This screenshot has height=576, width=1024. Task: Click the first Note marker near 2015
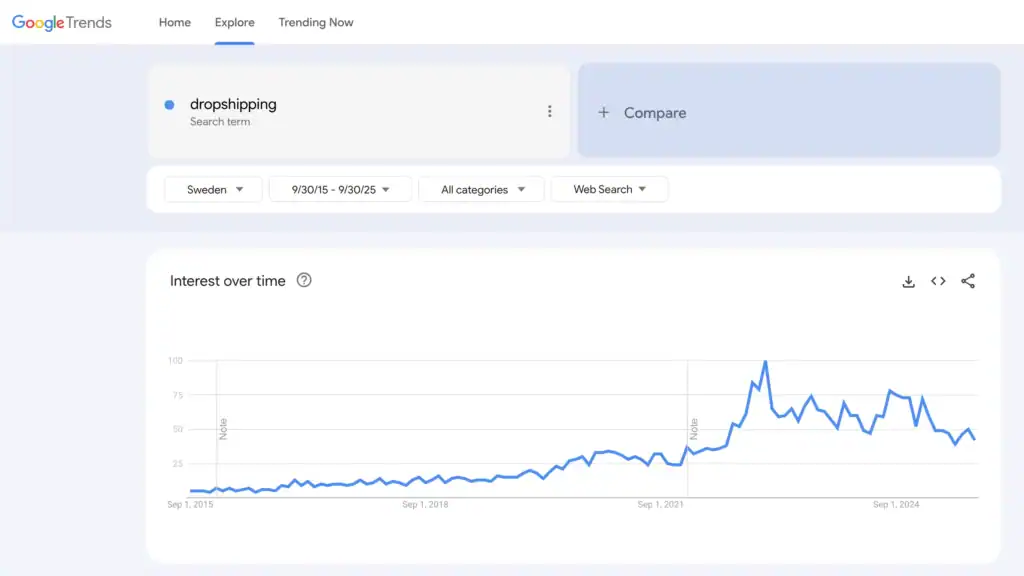pos(223,429)
